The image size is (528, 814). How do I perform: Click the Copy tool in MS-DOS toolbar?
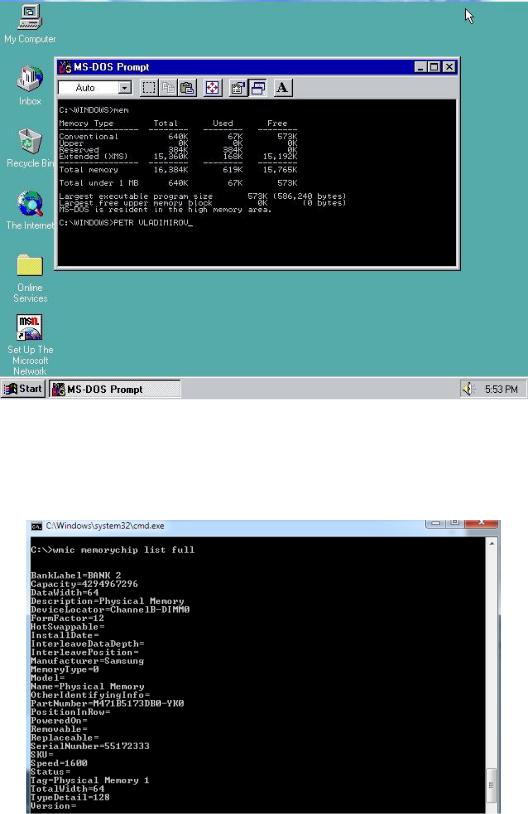point(168,88)
